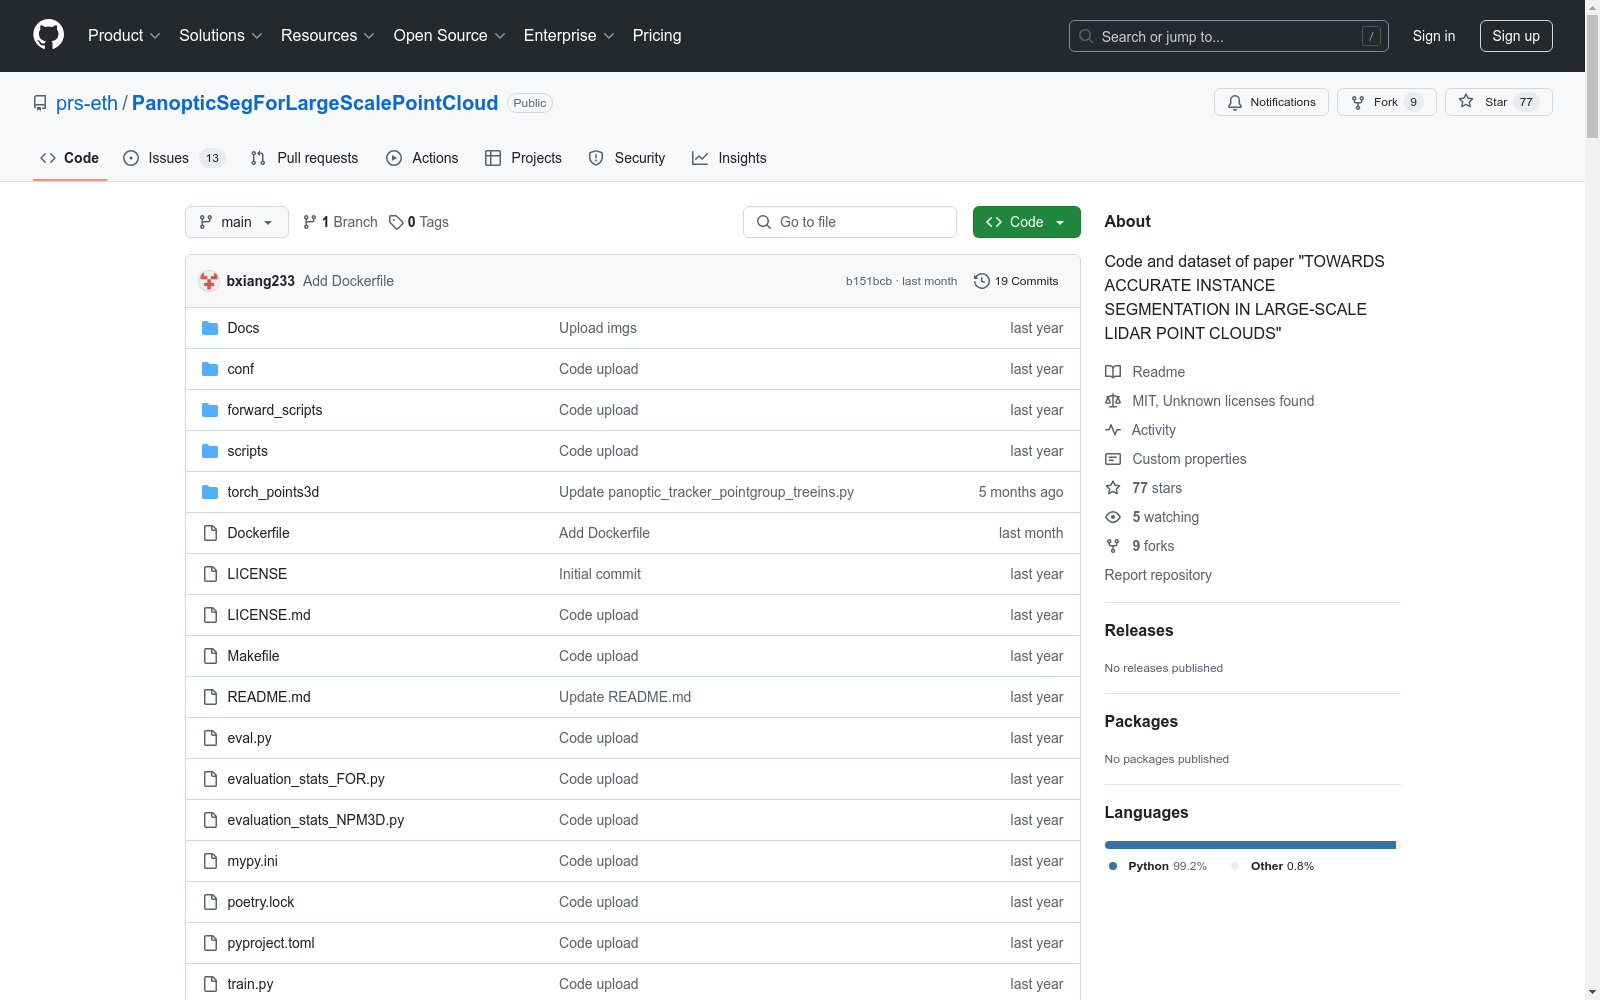
Task: Select the Code tab
Action: coord(70,158)
